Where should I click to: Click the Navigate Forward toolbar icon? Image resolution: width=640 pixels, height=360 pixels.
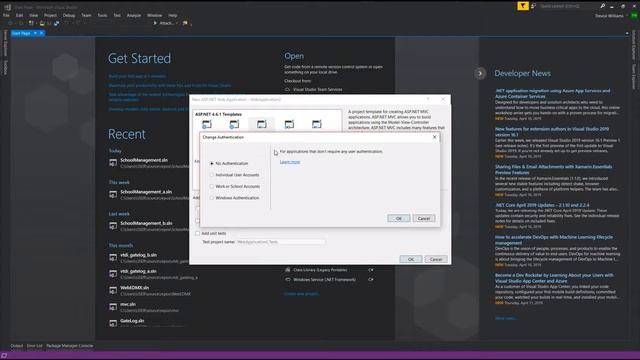click(21, 23)
